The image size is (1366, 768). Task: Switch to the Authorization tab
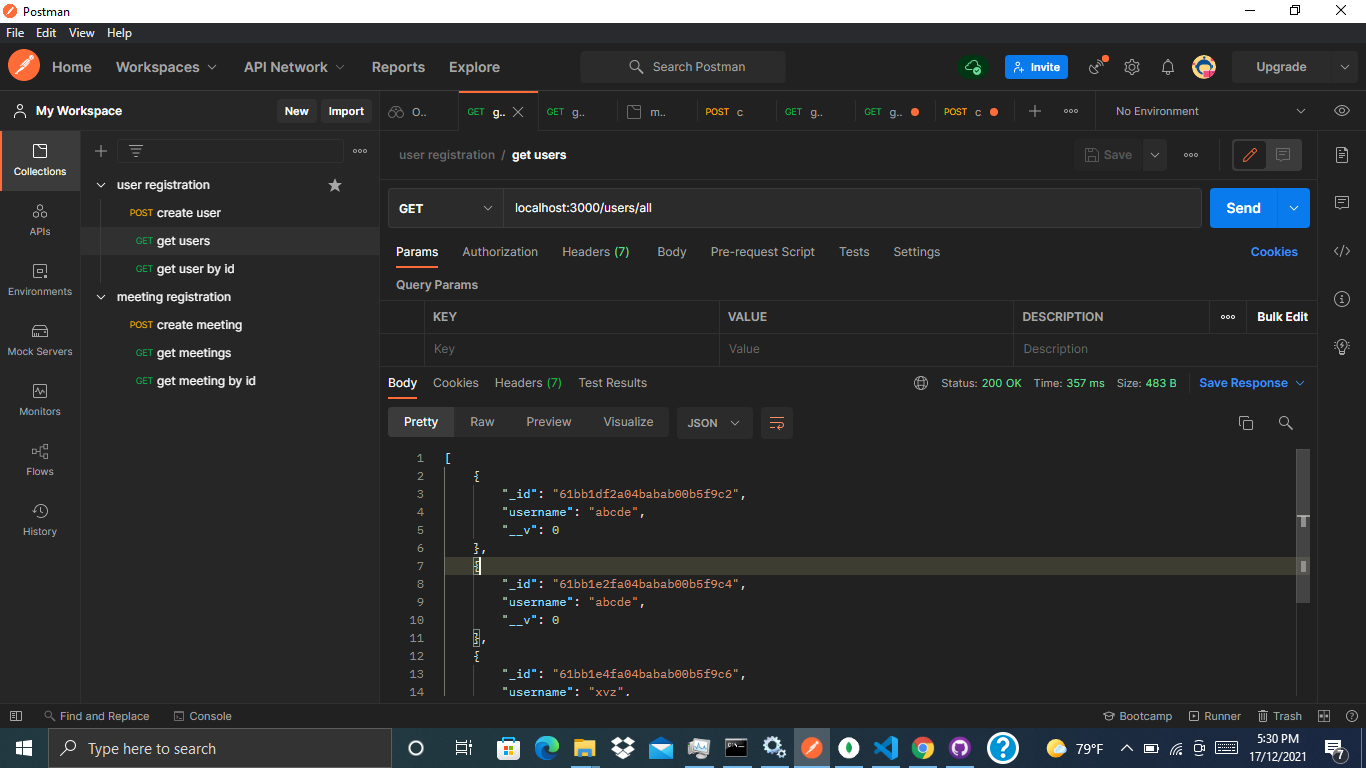tap(500, 252)
